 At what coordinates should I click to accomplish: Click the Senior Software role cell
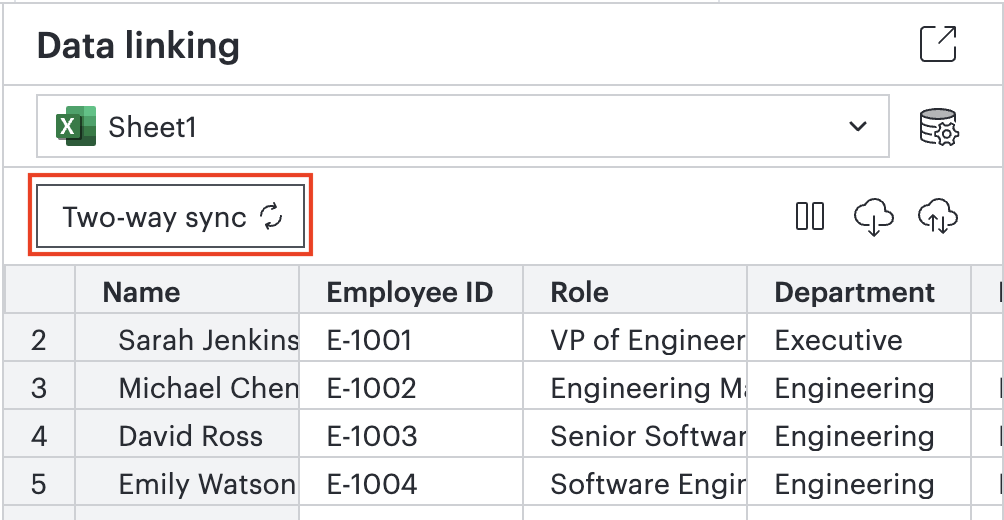click(x=635, y=436)
